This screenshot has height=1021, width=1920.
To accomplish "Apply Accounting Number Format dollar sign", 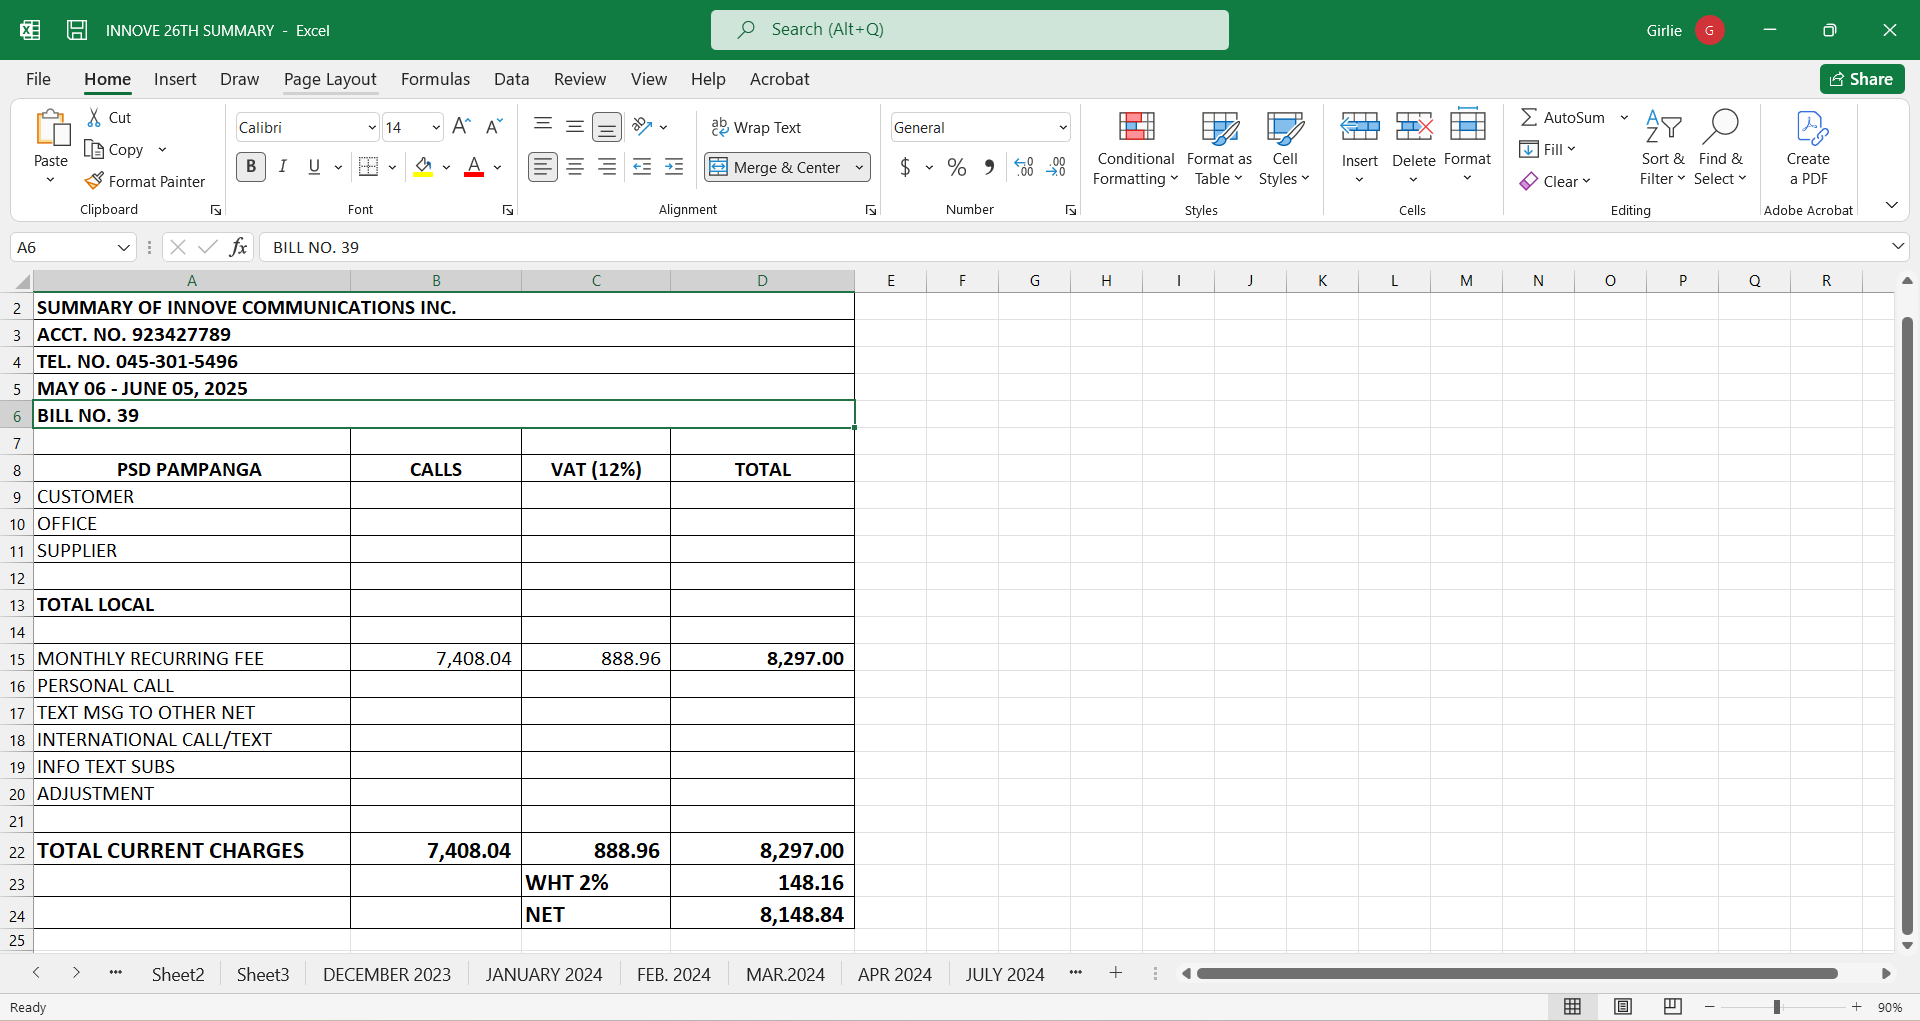I will coord(905,167).
